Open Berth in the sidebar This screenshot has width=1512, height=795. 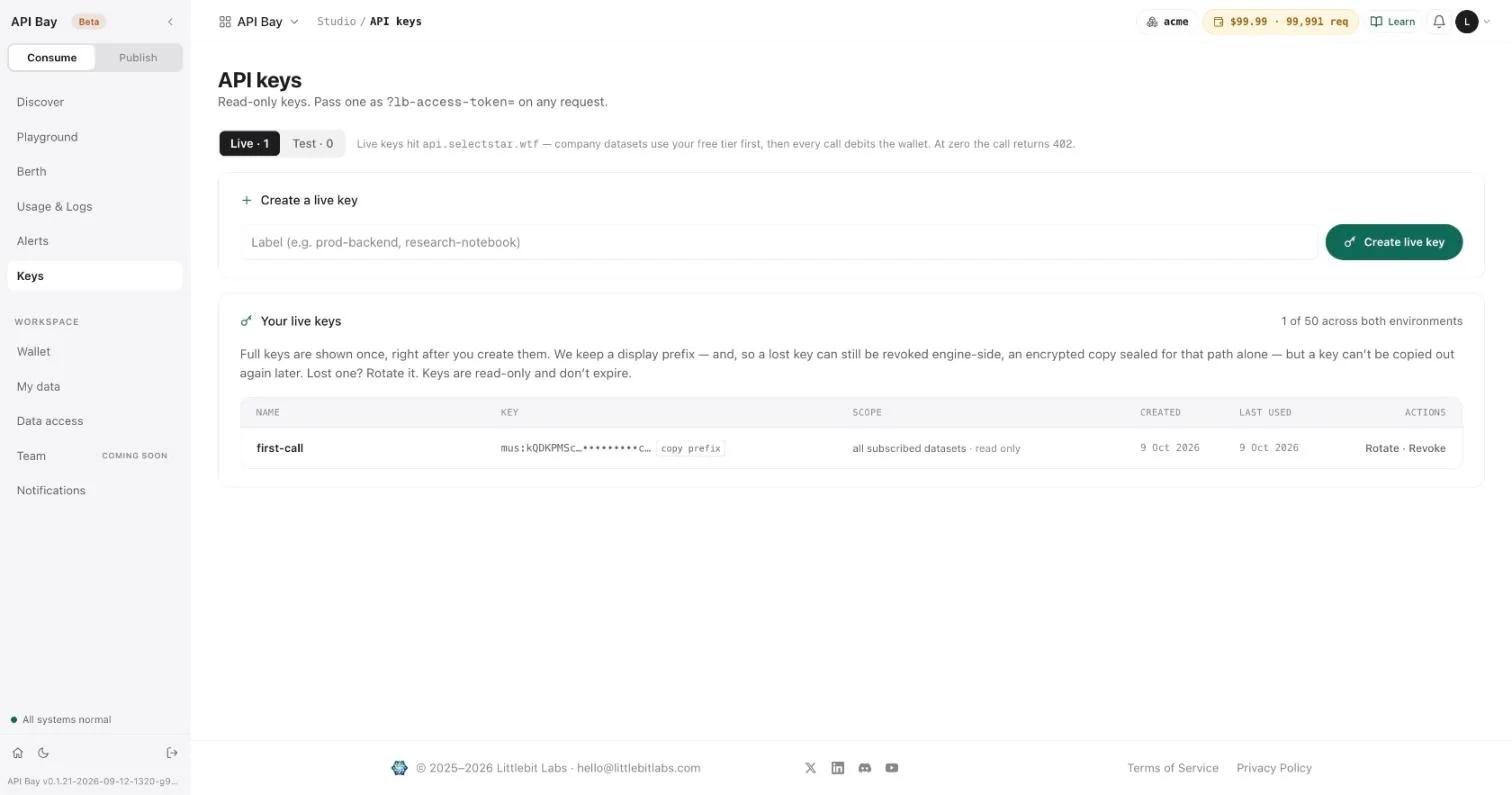(95, 172)
